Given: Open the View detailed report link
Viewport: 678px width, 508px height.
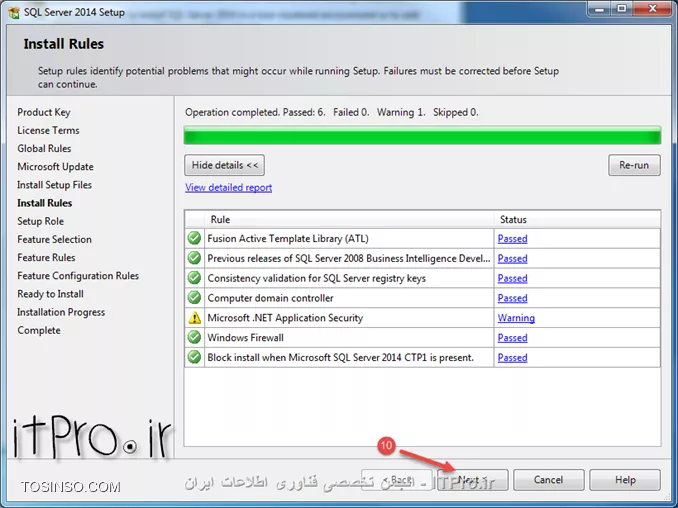Looking at the screenshot, I should (228, 188).
